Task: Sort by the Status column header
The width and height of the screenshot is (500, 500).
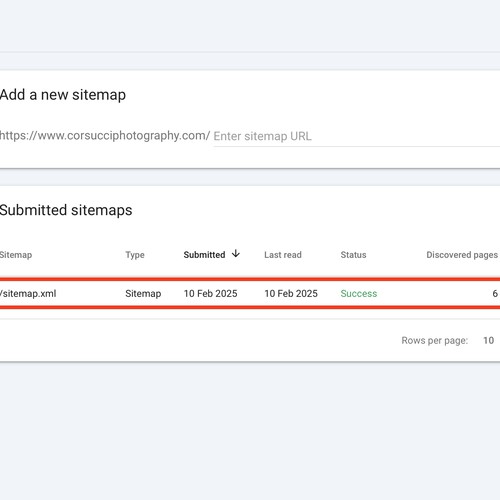Action: (353, 255)
